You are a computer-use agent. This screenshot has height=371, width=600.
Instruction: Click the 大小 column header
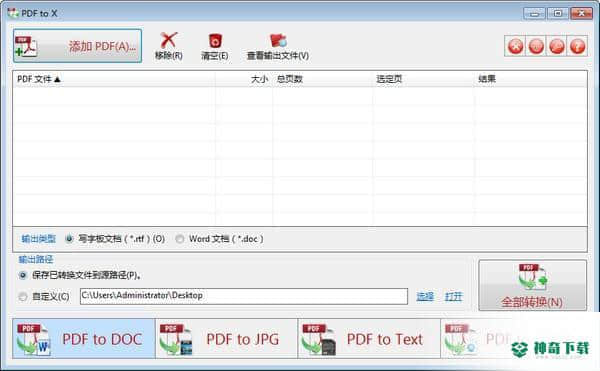(244, 79)
